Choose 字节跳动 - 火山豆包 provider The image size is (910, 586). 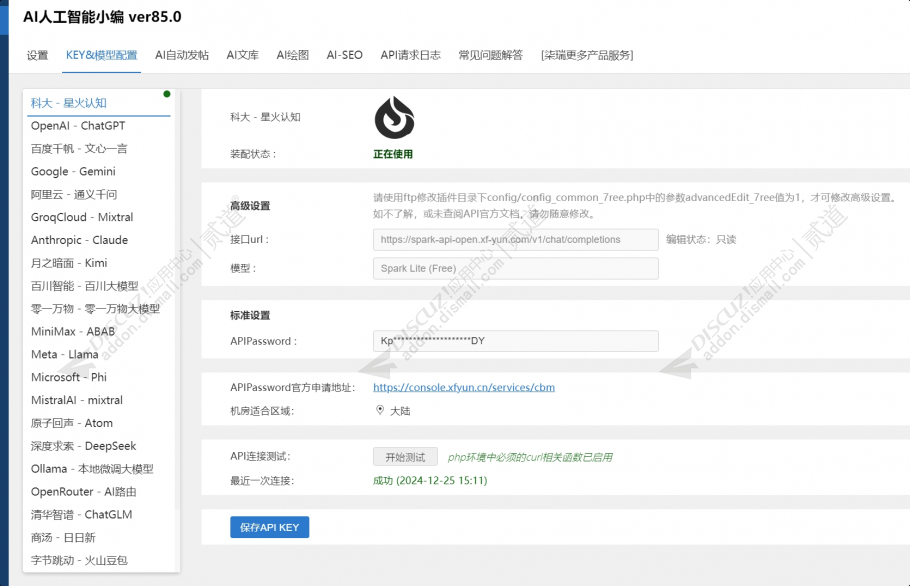[x=79, y=560]
